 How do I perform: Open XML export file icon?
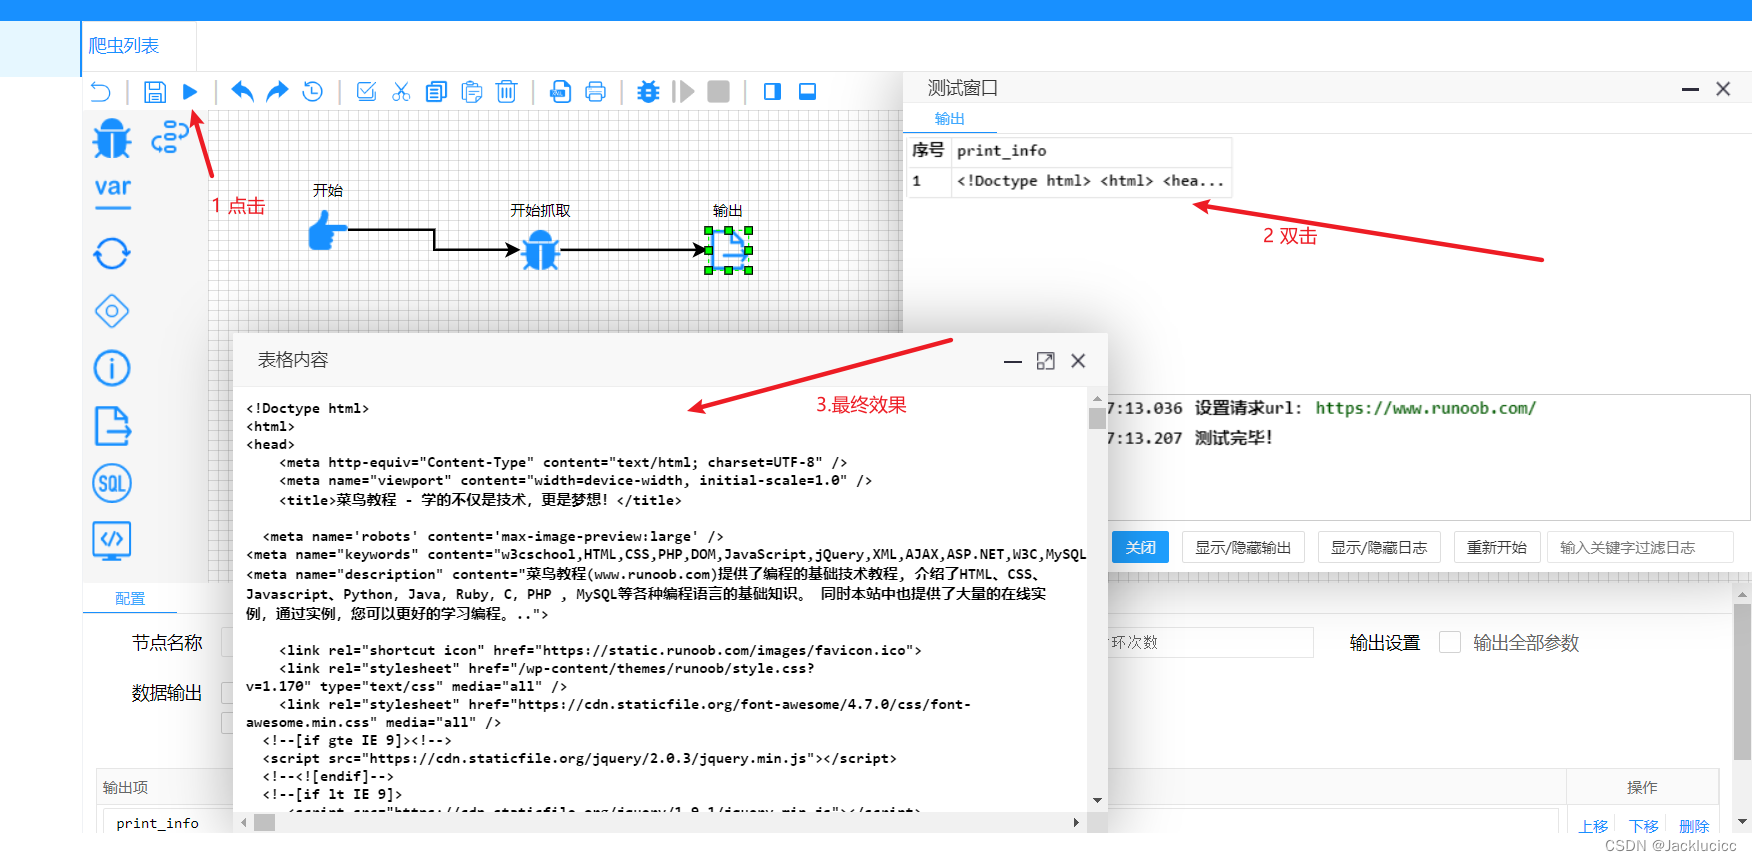pyautogui.click(x=560, y=92)
